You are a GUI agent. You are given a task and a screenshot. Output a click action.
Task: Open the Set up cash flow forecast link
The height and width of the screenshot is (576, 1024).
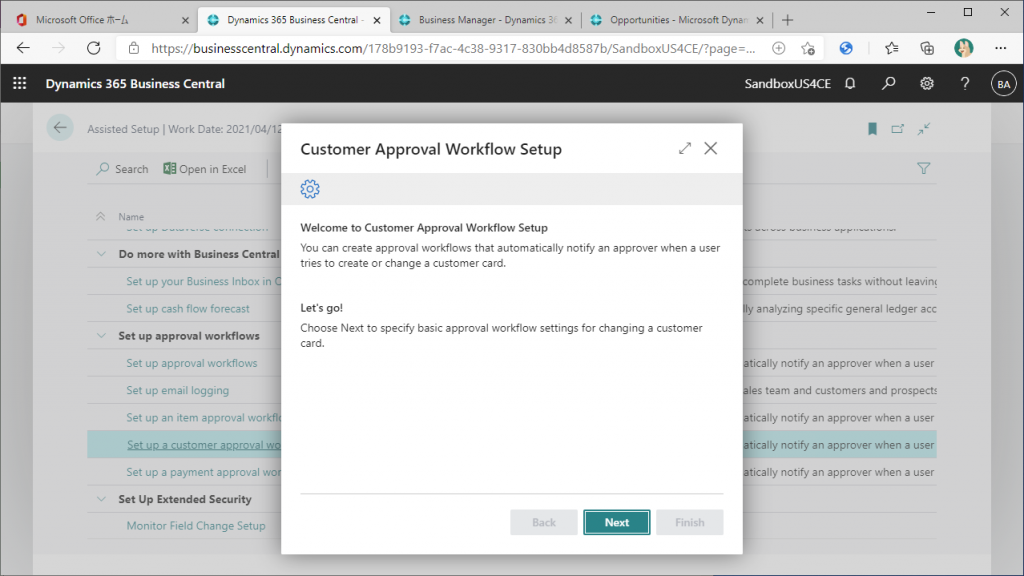pyautogui.click(x=188, y=309)
